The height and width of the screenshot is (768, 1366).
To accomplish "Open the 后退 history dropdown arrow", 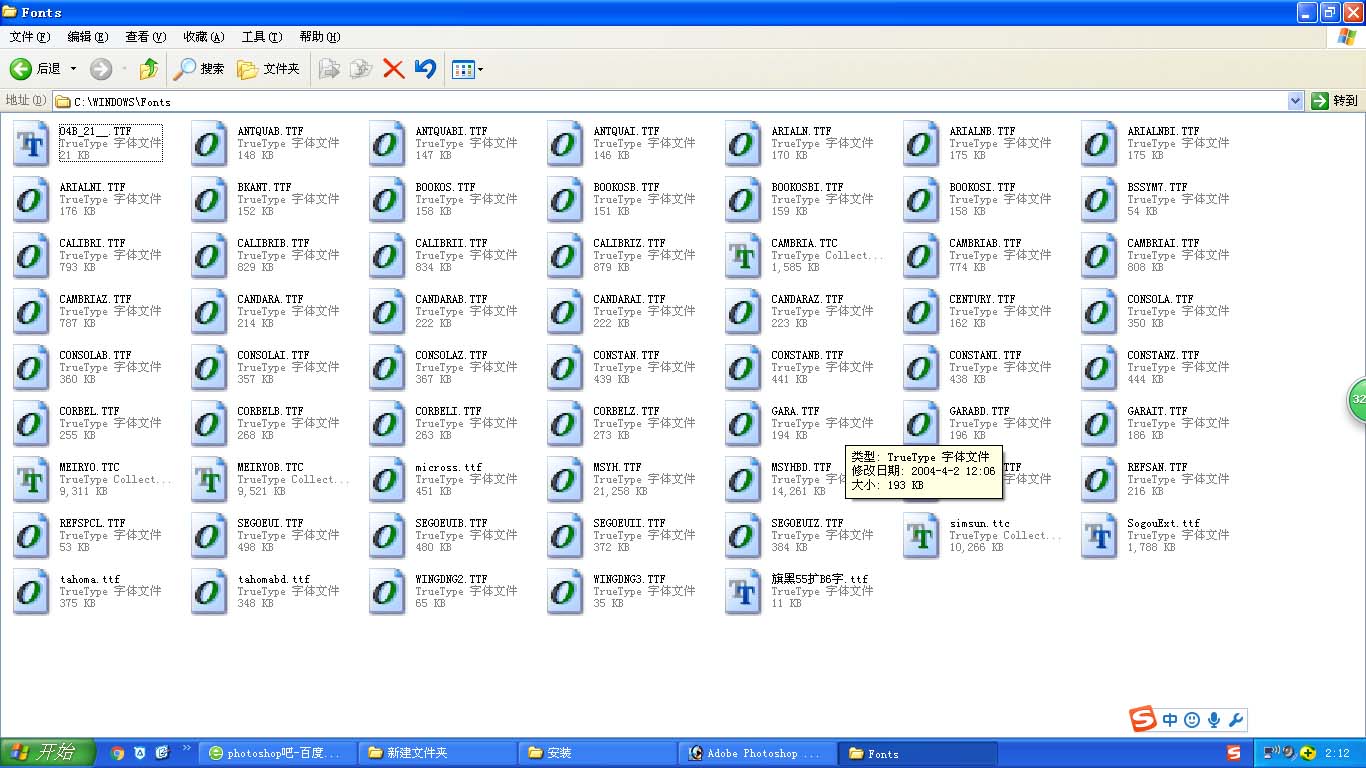I will pyautogui.click(x=73, y=69).
